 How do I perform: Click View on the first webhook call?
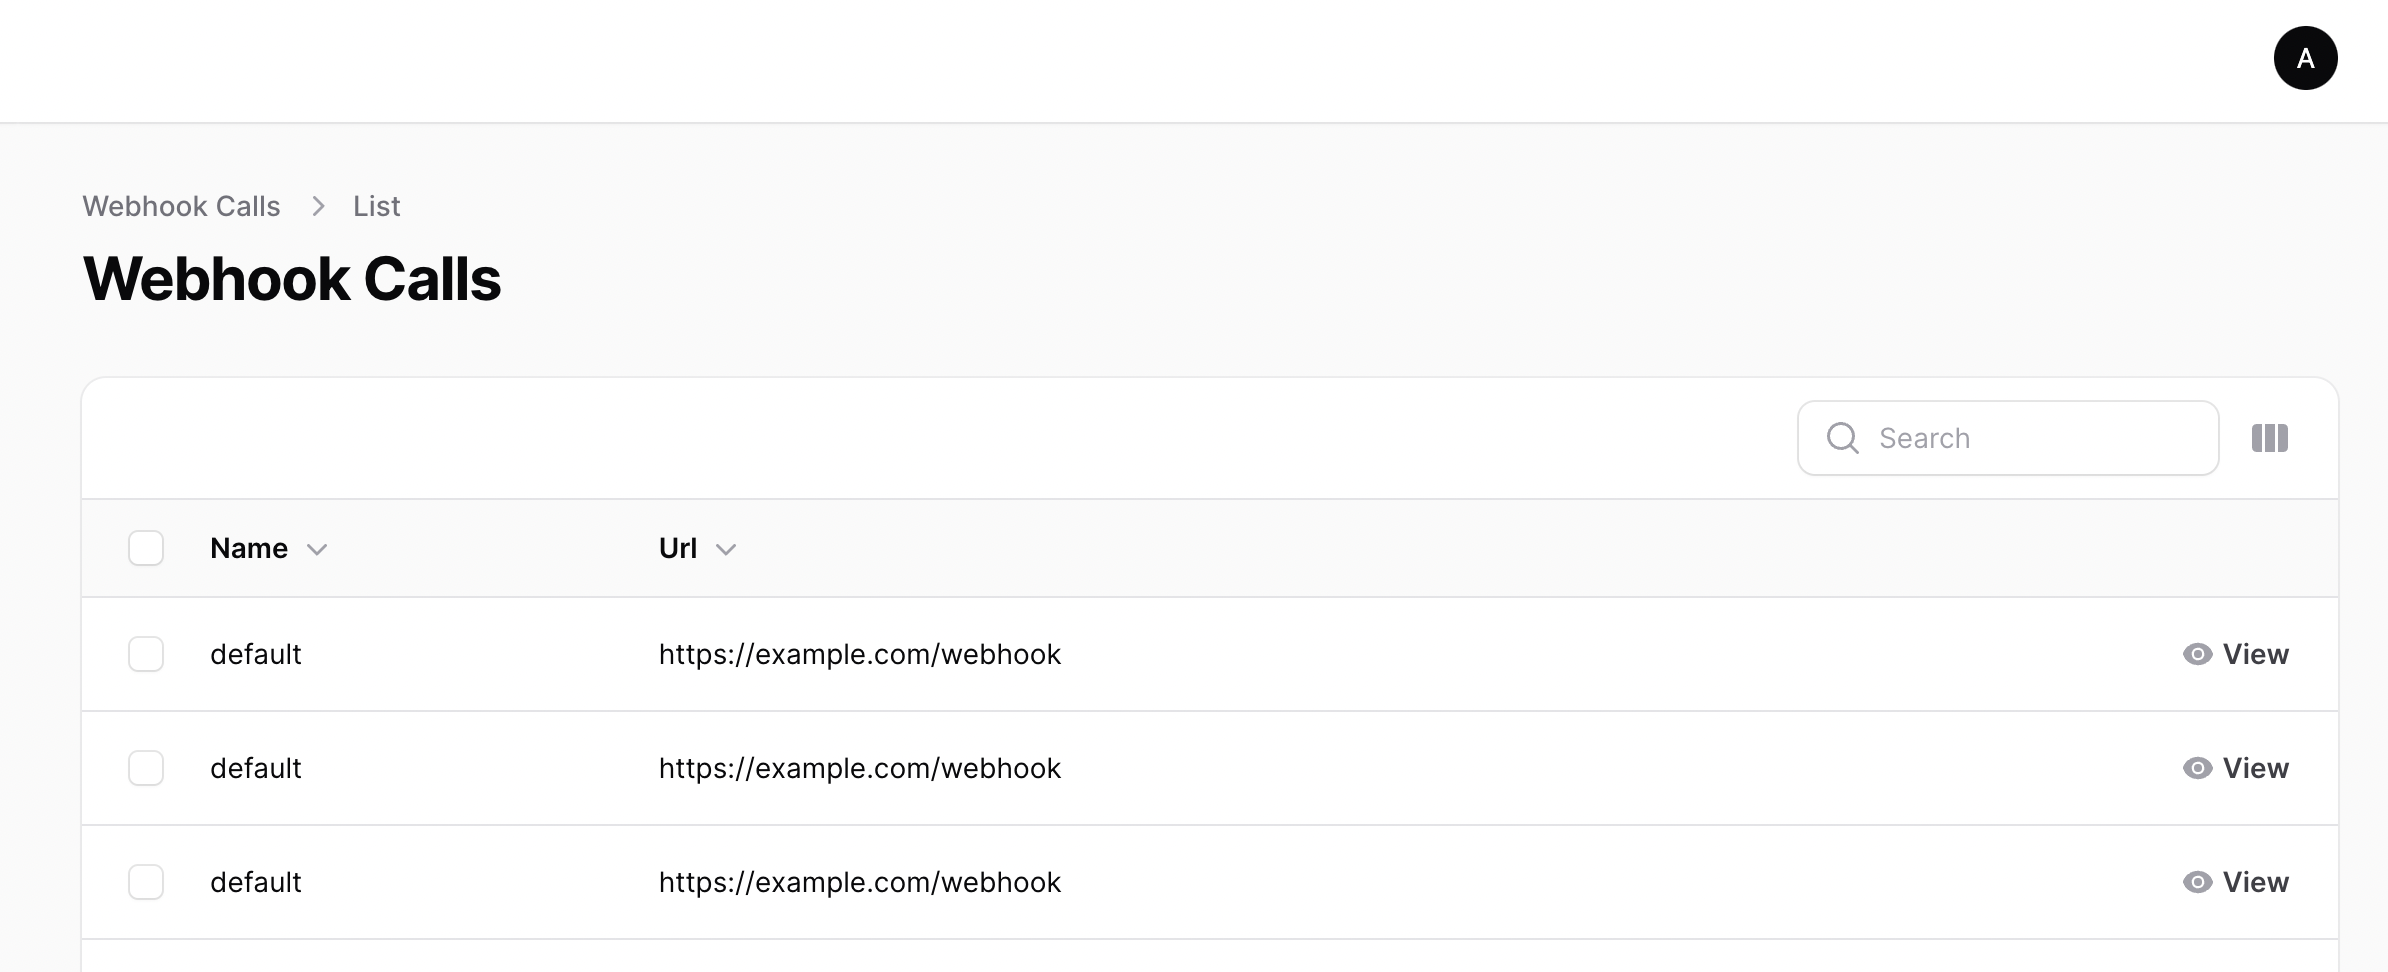(2255, 654)
